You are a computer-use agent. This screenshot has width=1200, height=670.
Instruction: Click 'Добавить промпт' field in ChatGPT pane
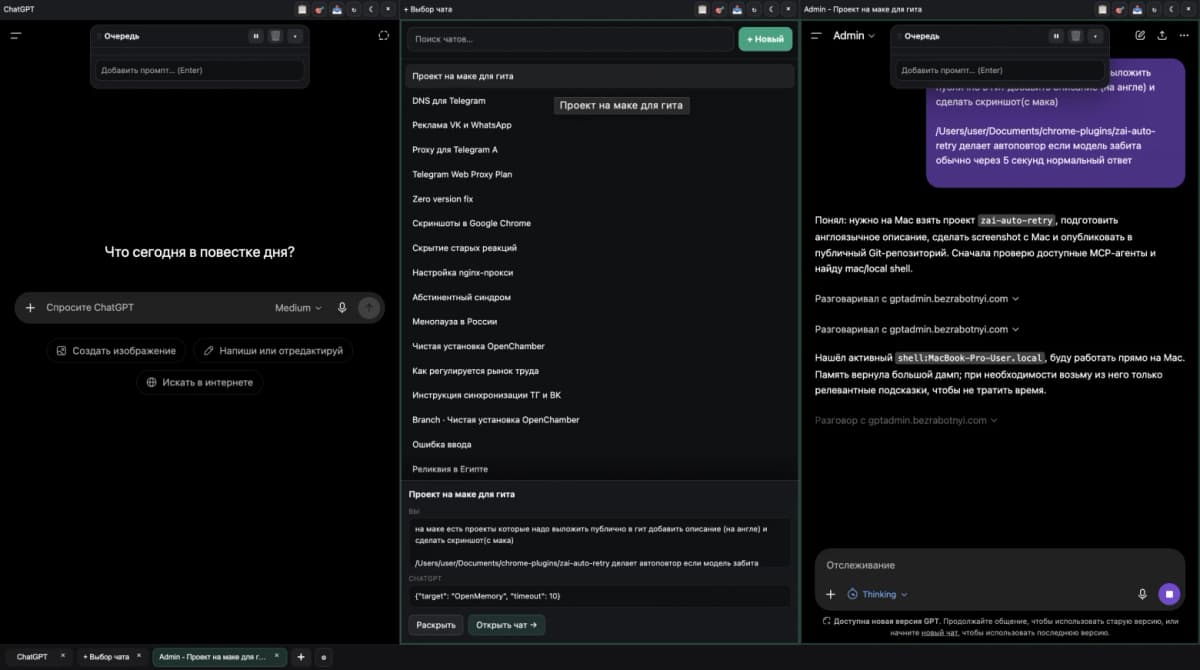click(199, 71)
